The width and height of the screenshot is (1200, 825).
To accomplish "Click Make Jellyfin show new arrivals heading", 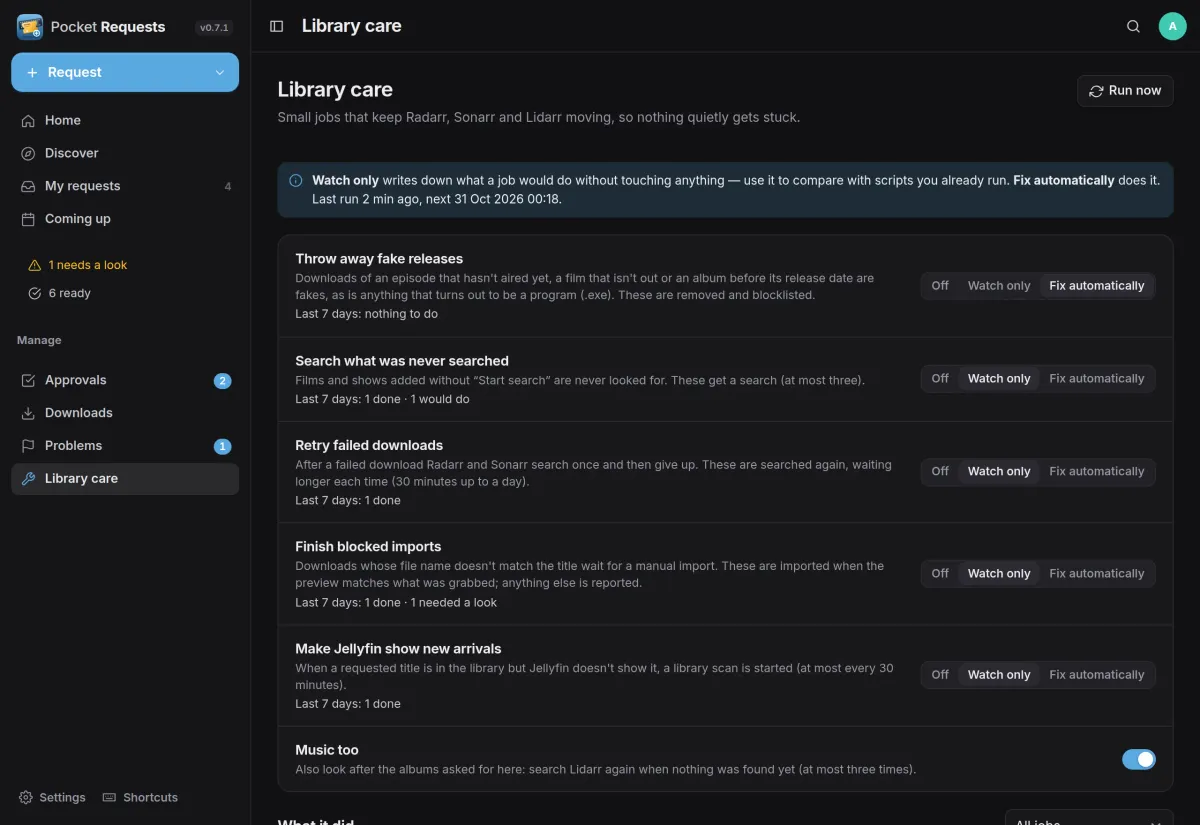I will [398, 649].
